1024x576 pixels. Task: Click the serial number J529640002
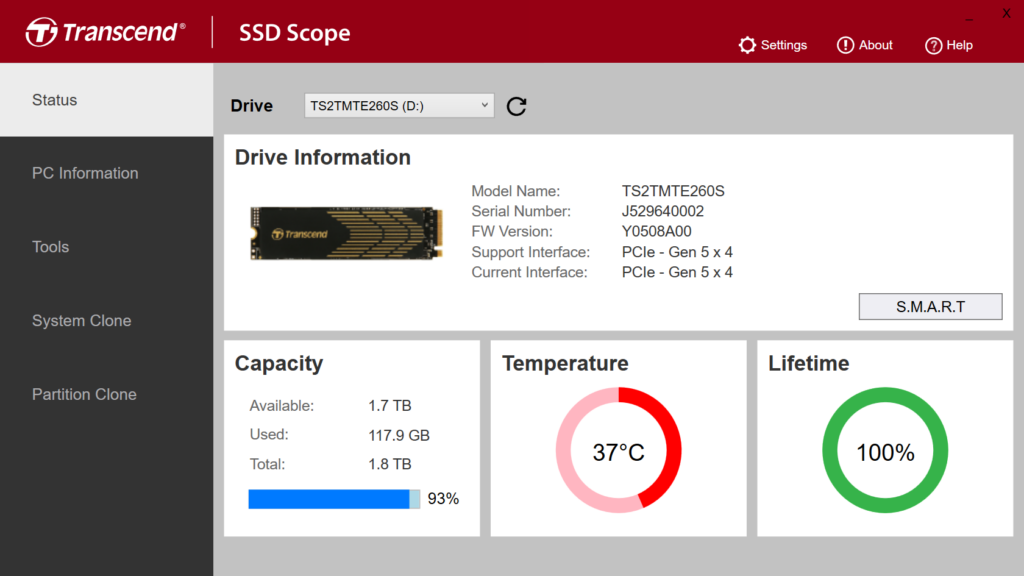662,211
